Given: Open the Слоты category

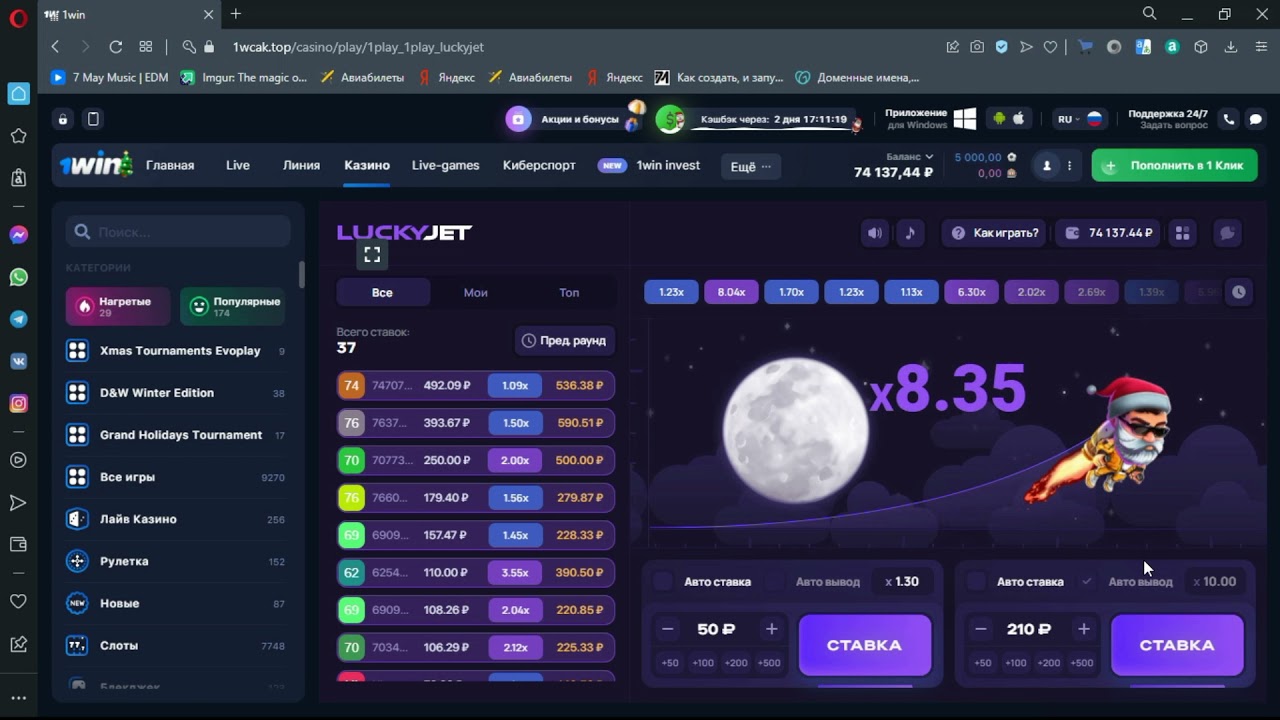Looking at the screenshot, I should 176,645.
